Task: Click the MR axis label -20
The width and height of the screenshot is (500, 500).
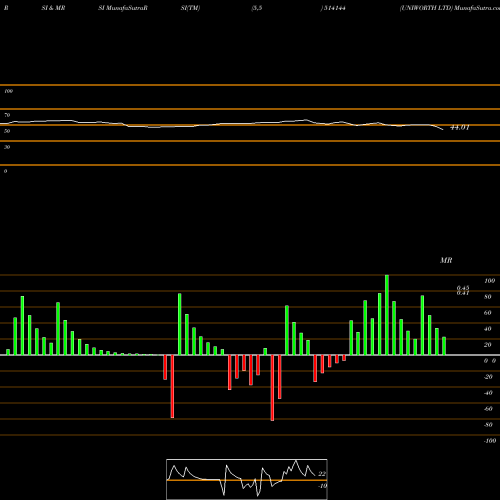Action: 488,377
